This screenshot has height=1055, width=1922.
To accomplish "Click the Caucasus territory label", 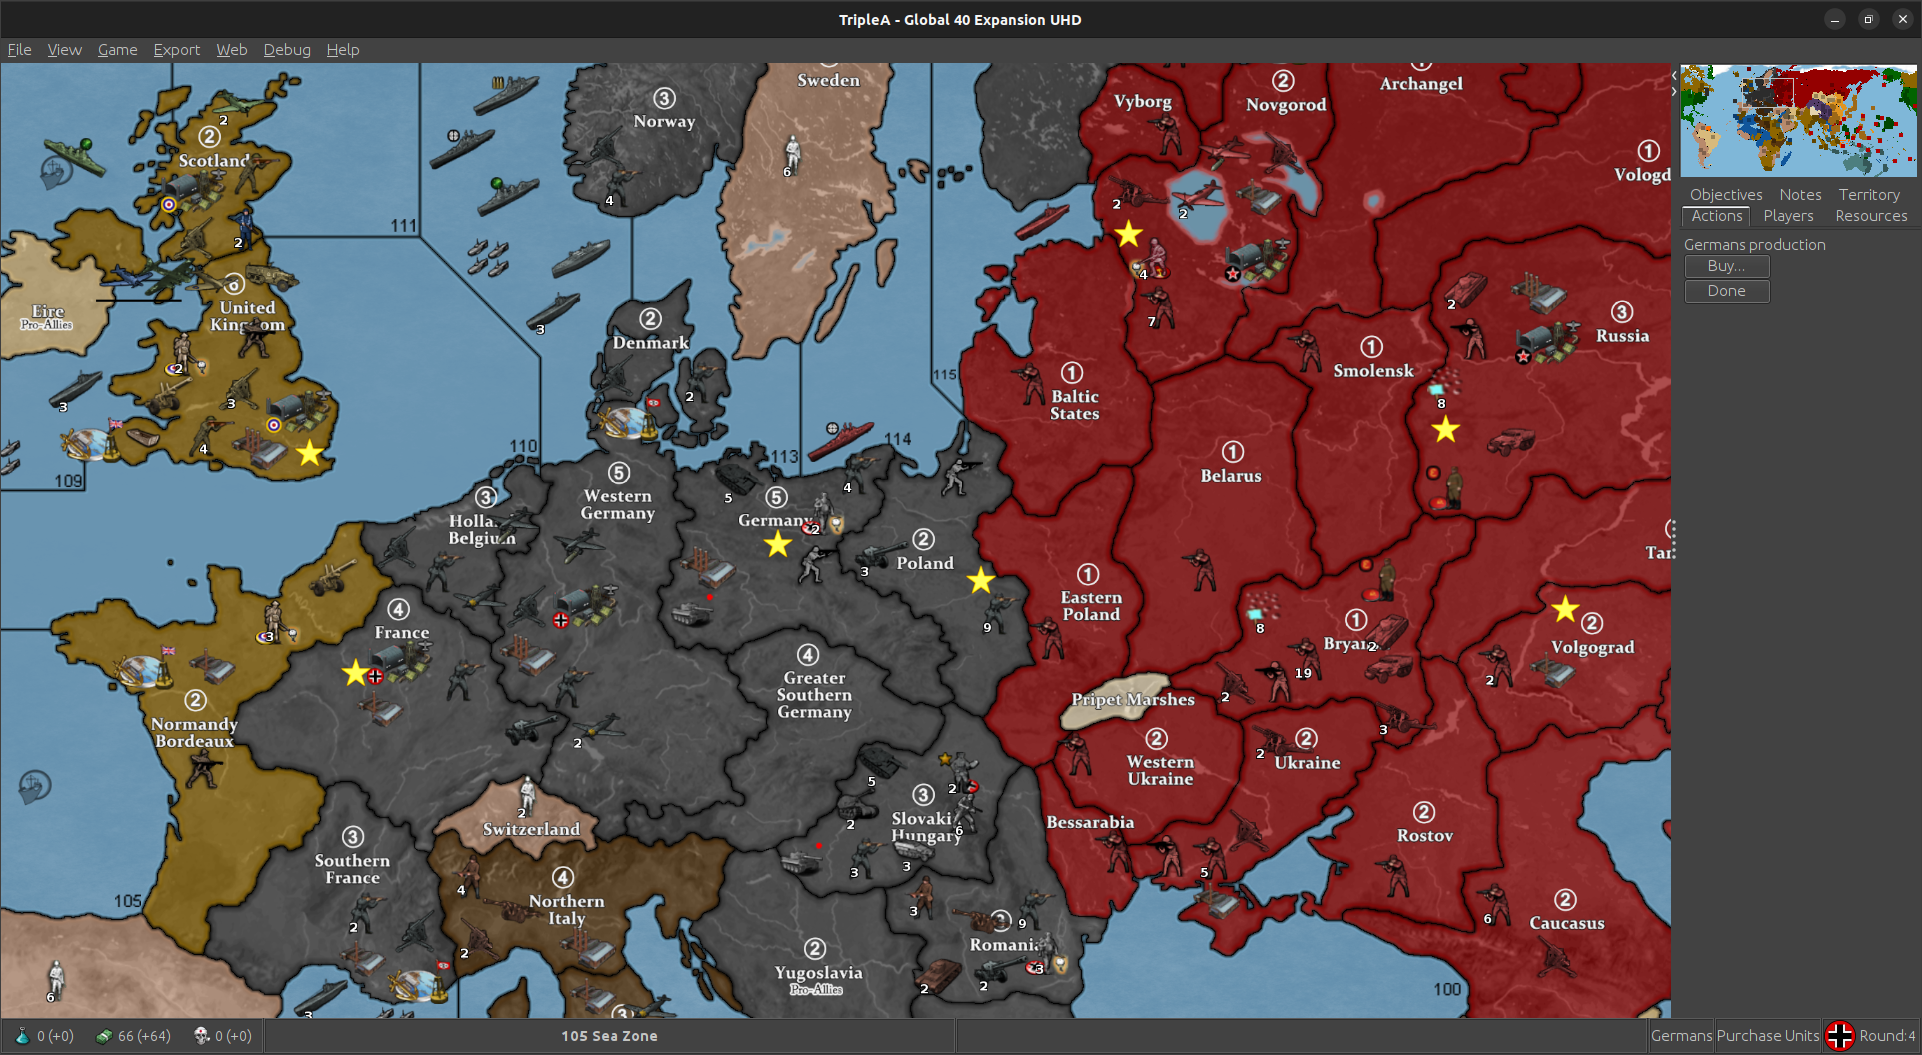I will (x=1567, y=924).
